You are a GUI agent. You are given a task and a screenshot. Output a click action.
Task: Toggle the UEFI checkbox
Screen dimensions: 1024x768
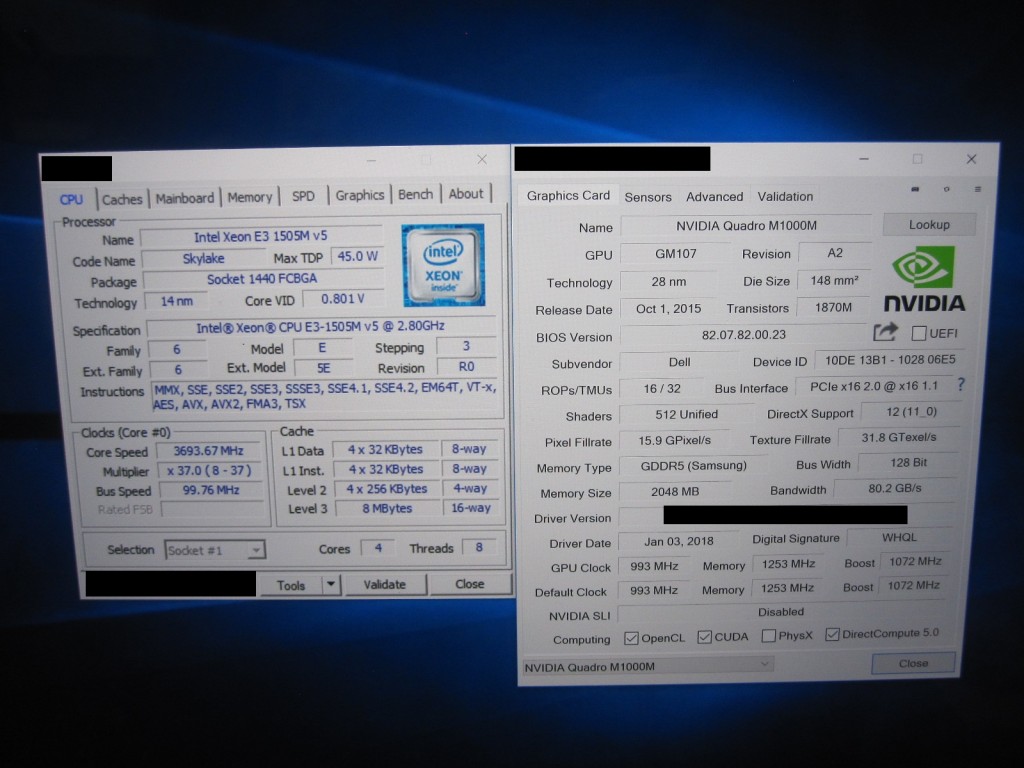point(918,334)
